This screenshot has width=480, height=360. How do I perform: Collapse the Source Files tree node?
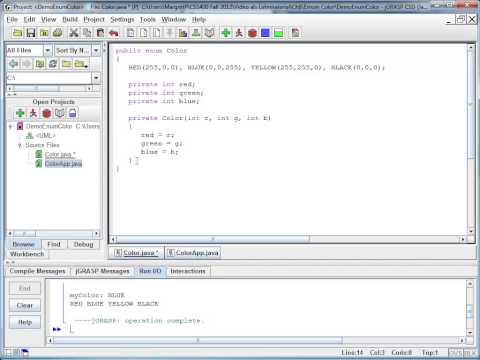point(20,145)
